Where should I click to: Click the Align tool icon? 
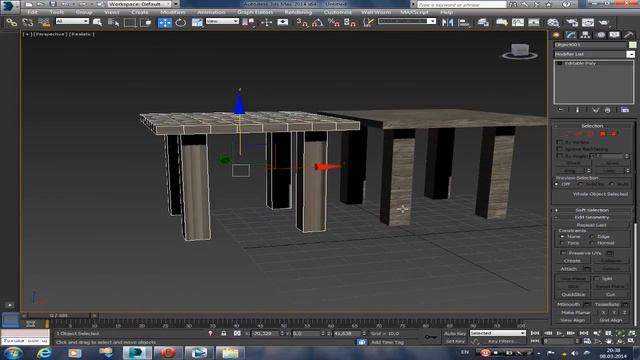coord(464,22)
